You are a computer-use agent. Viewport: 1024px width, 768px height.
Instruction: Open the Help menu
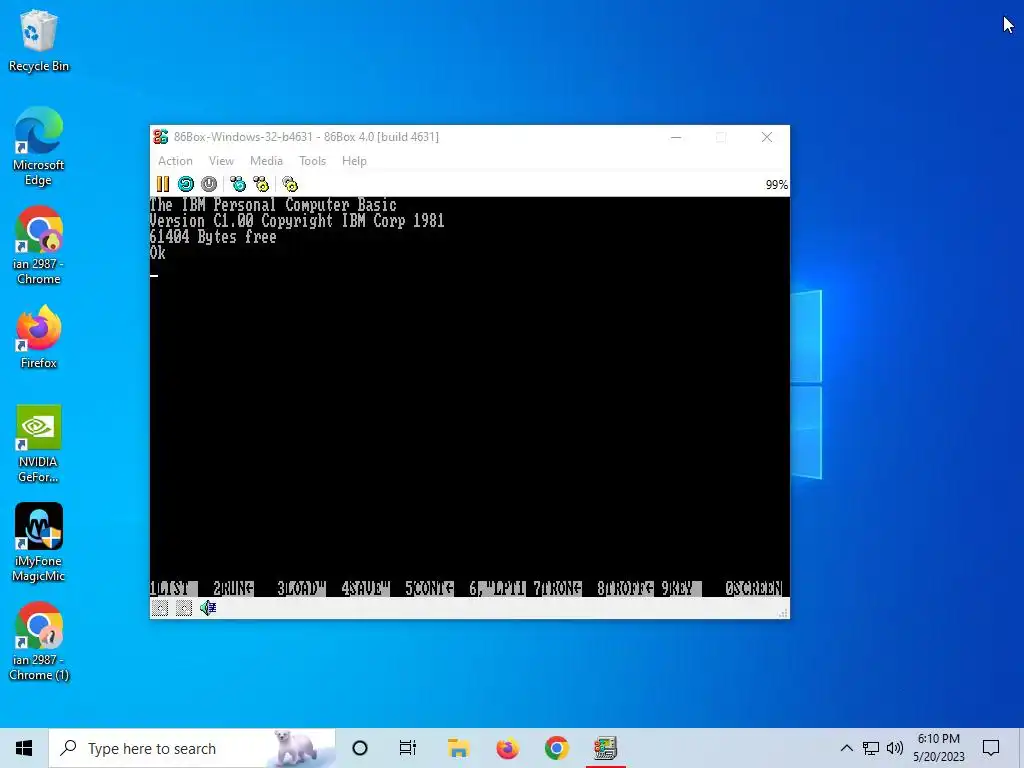point(354,161)
